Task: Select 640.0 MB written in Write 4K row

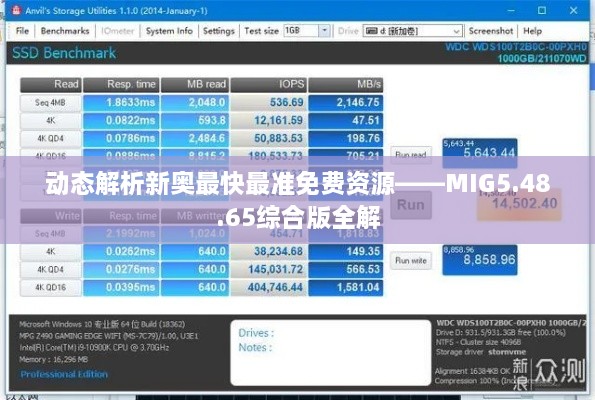Action: point(195,251)
